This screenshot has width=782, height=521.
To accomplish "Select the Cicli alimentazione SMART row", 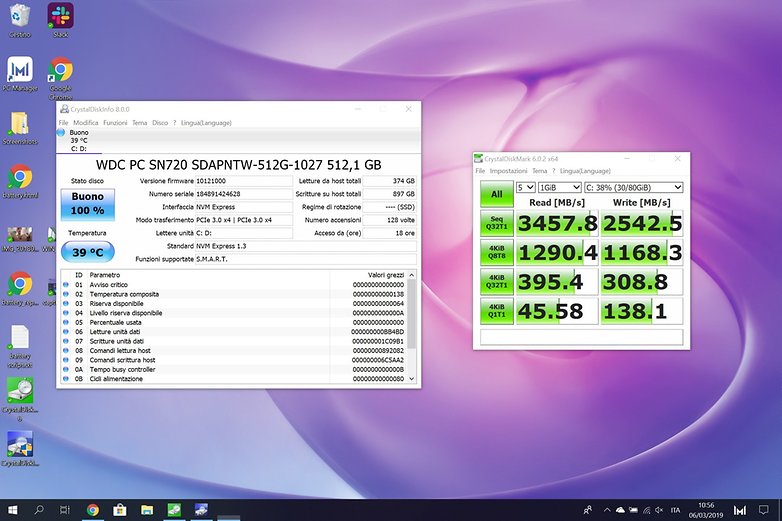I will pyautogui.click(x=234, y=379).
